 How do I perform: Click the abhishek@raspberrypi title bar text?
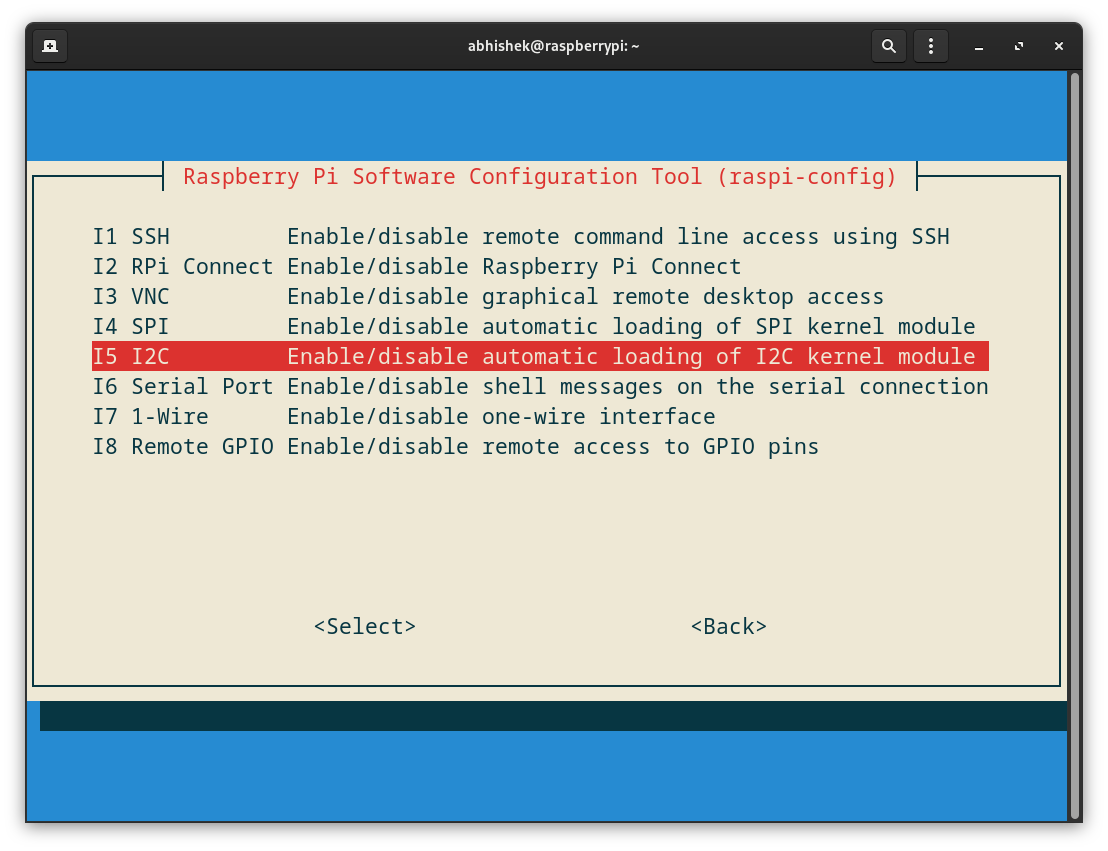click(553, 45)
